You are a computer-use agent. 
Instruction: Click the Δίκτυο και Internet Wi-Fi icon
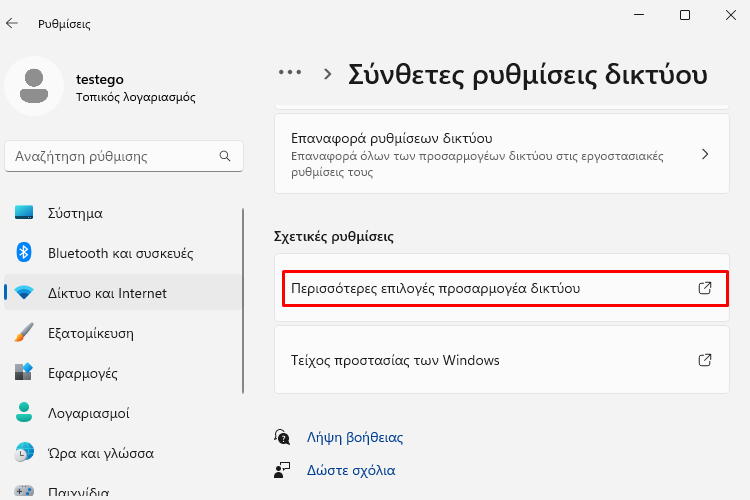(24, 292)
